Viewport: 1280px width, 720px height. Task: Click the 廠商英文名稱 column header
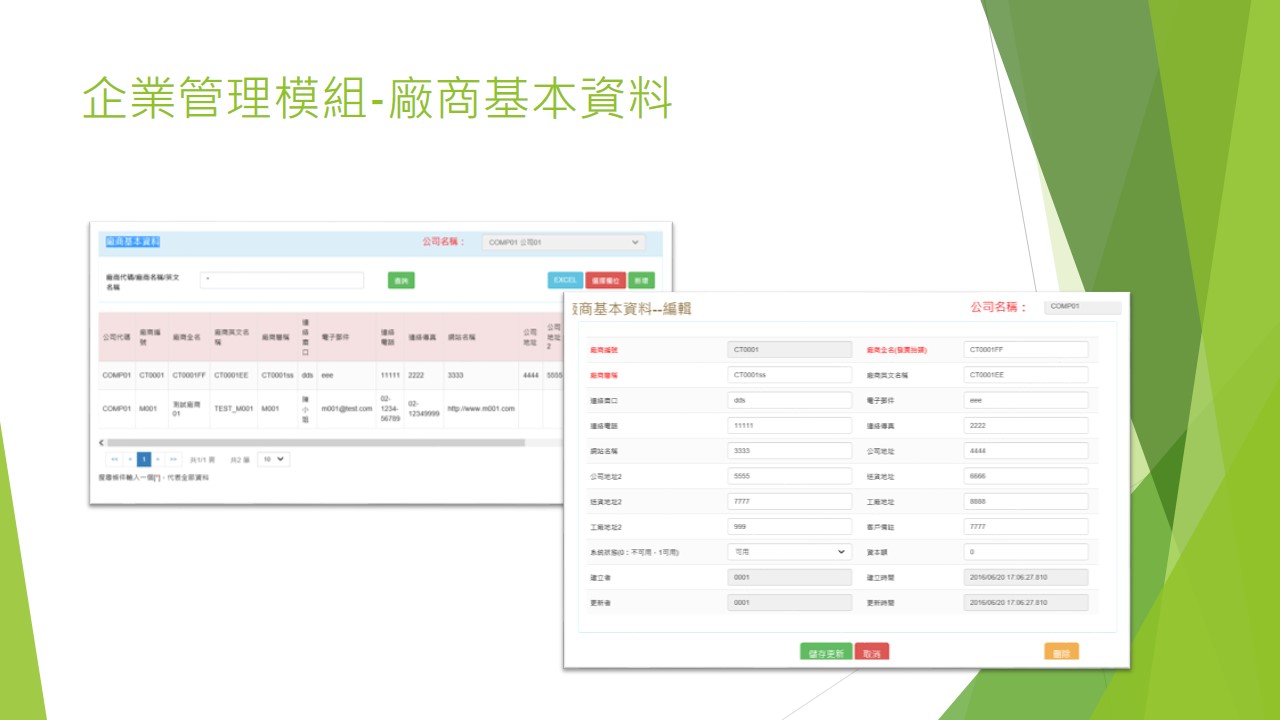click(x=233, y=338)
